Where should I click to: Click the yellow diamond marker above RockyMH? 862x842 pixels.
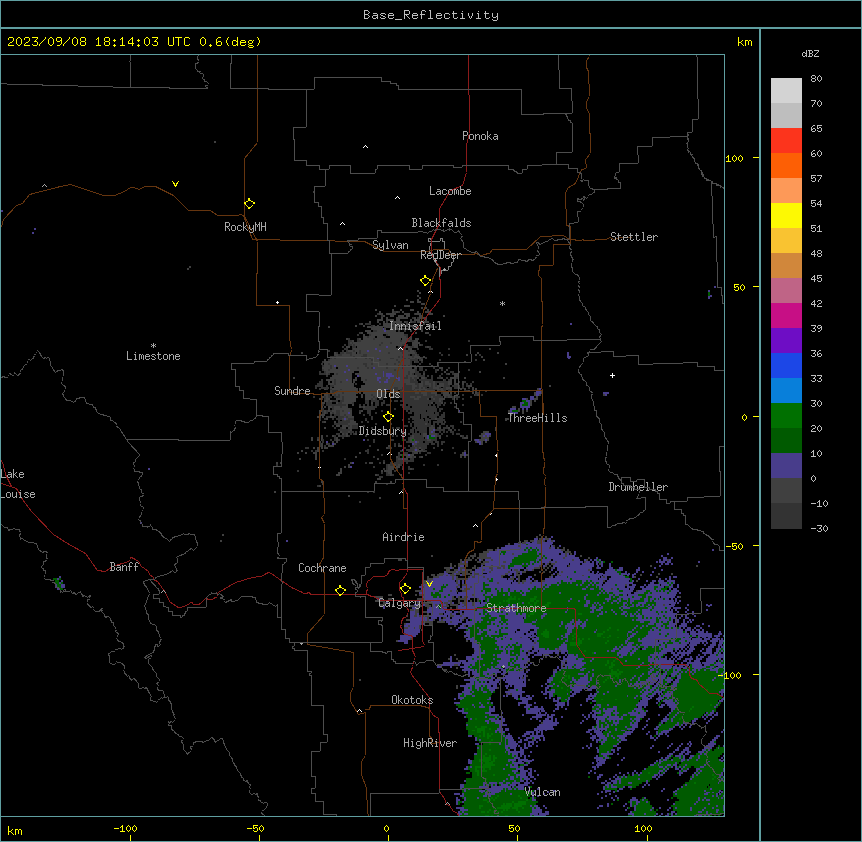tap(250, 204)
